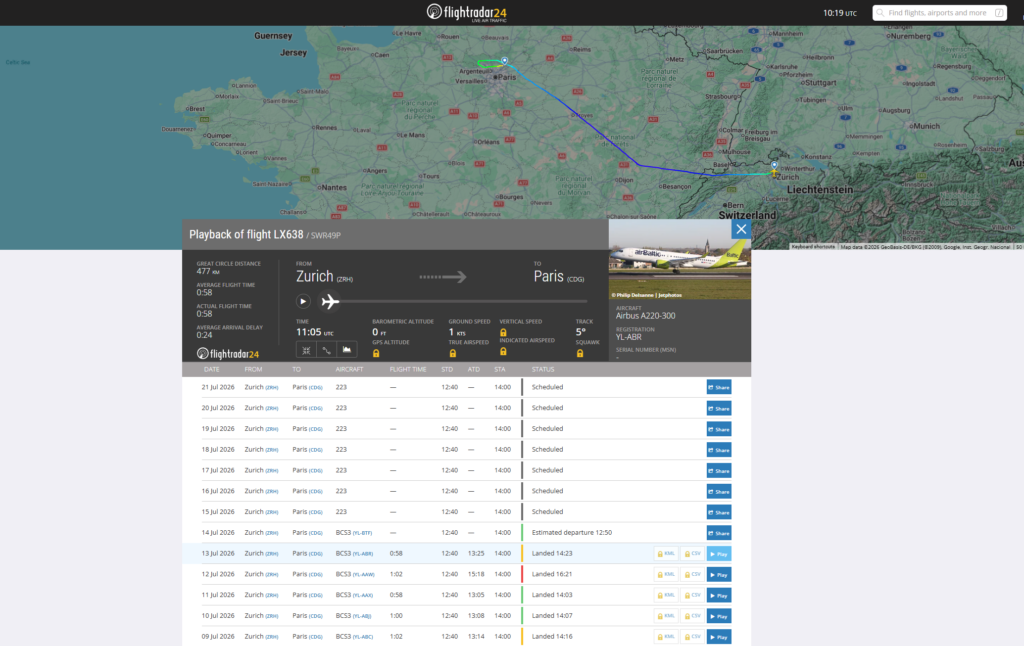This screenshot has height=646, width=1024.
Task: Play the 11 Jul 2026 flight
Action: click(718, 595)
